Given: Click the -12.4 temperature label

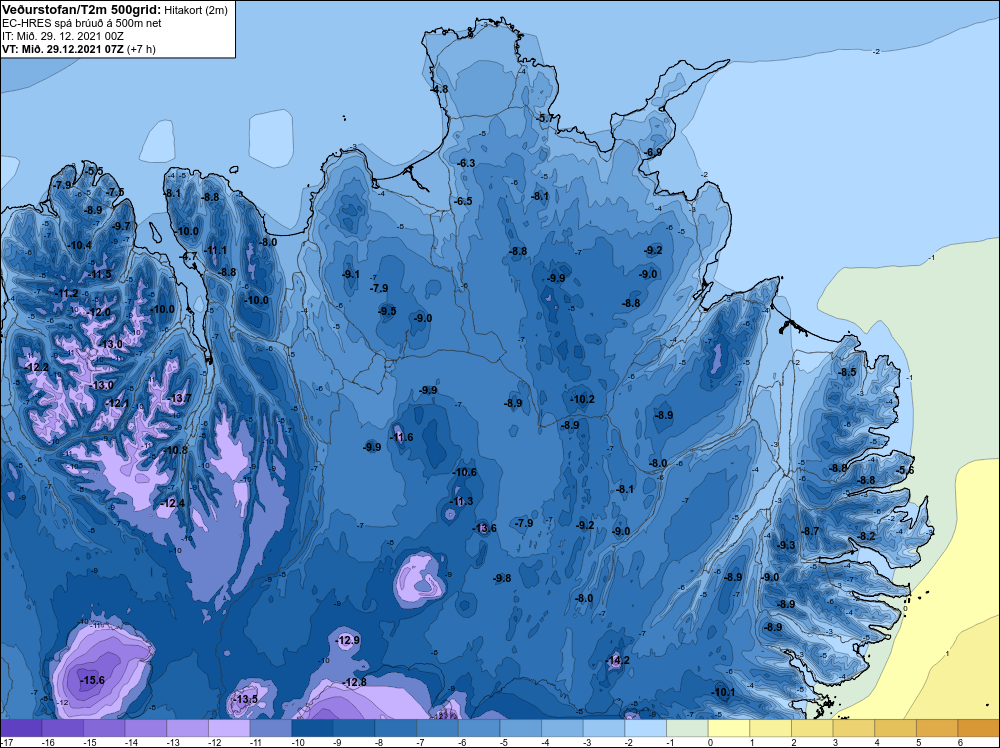Looking at the screenshot, I should coord(172,504).
